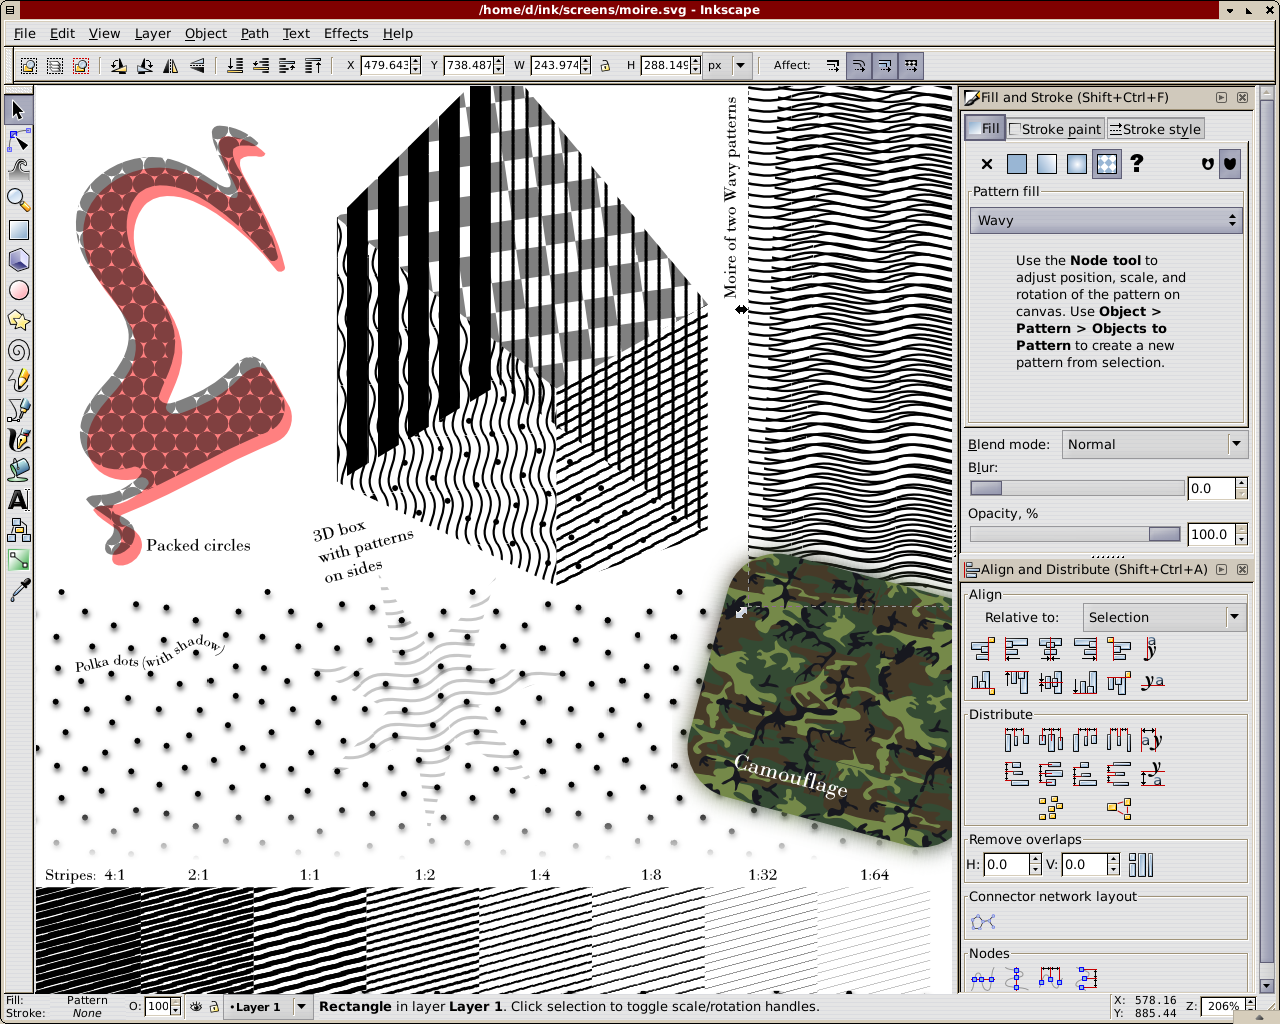Toggle the width/height lock in the toolbar

click(607, 65)
